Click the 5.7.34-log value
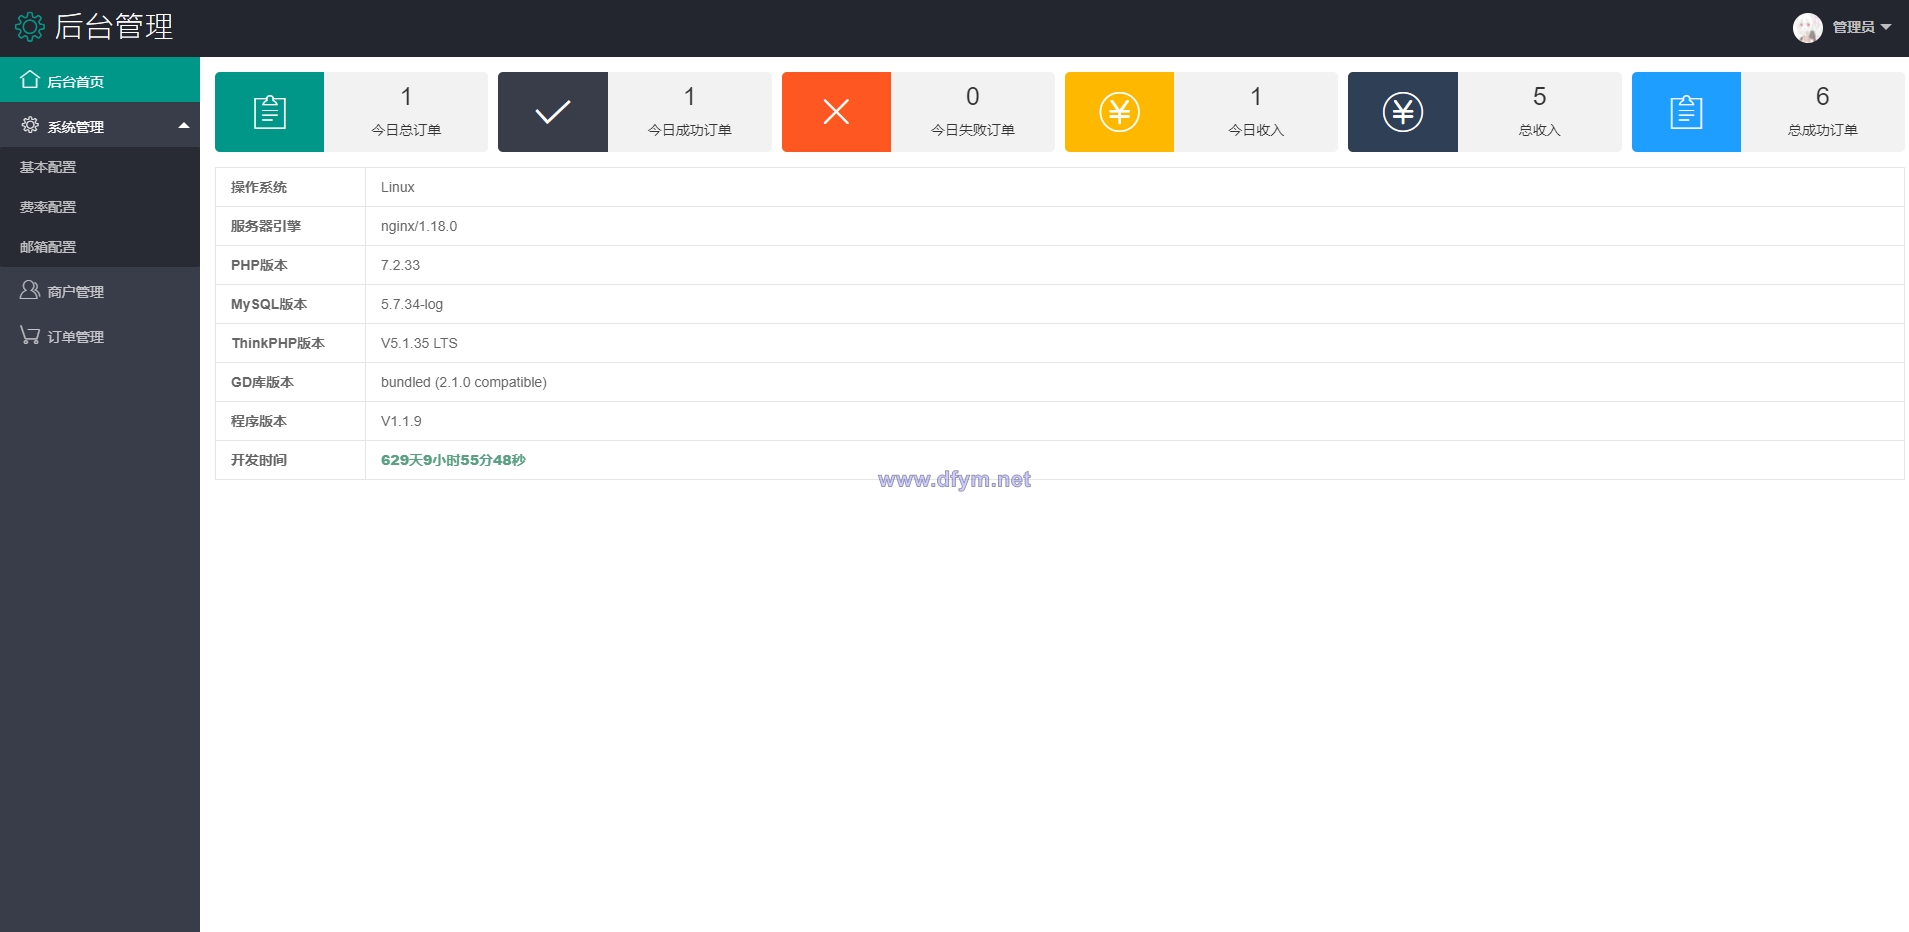1909x932 pixels. coord(412,304)
